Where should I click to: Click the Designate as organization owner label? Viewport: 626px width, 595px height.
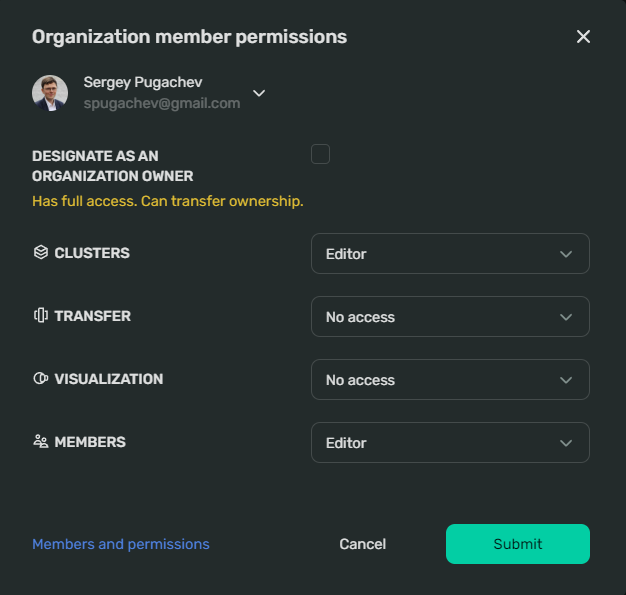113,166
